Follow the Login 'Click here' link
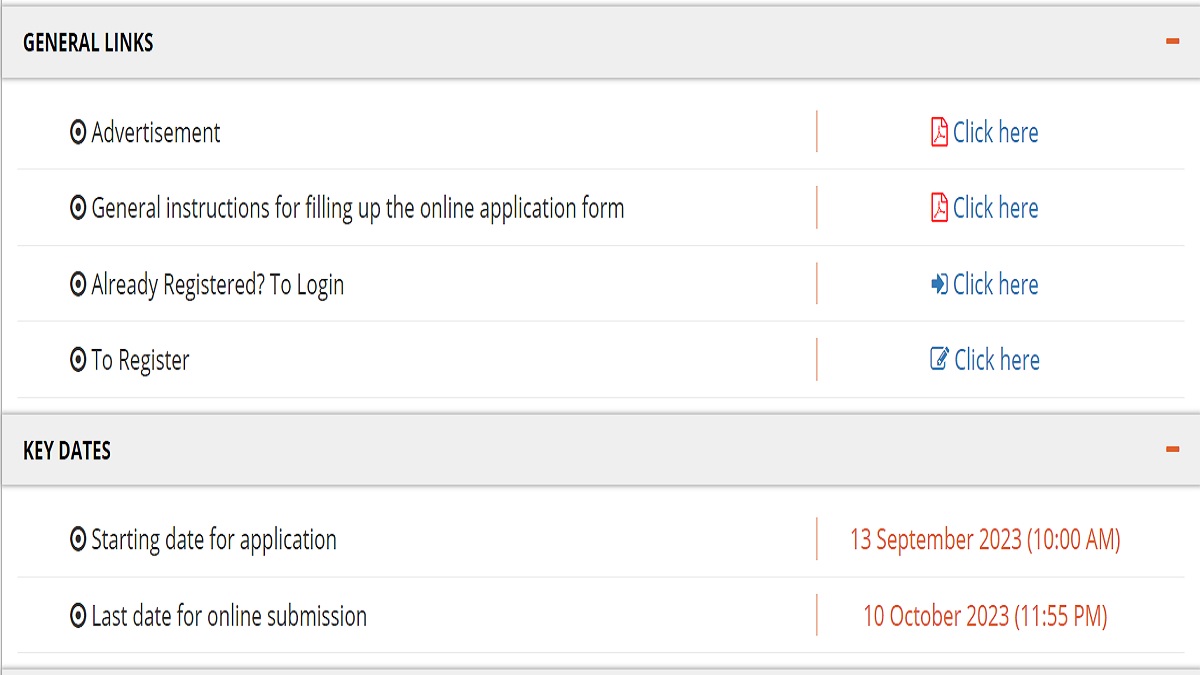 tap(995, 284)
